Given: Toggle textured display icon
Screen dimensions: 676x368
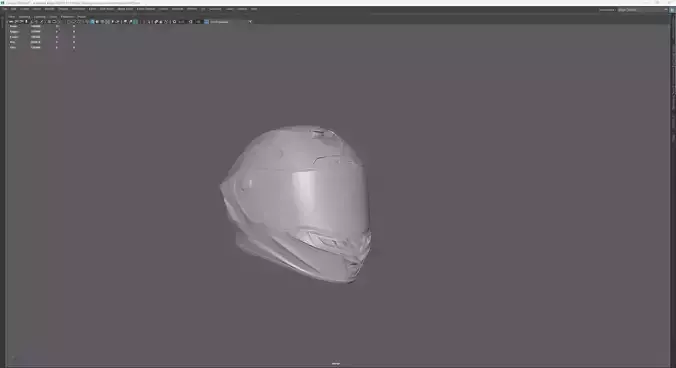Looking at the screenshot, I should (107, 22).
